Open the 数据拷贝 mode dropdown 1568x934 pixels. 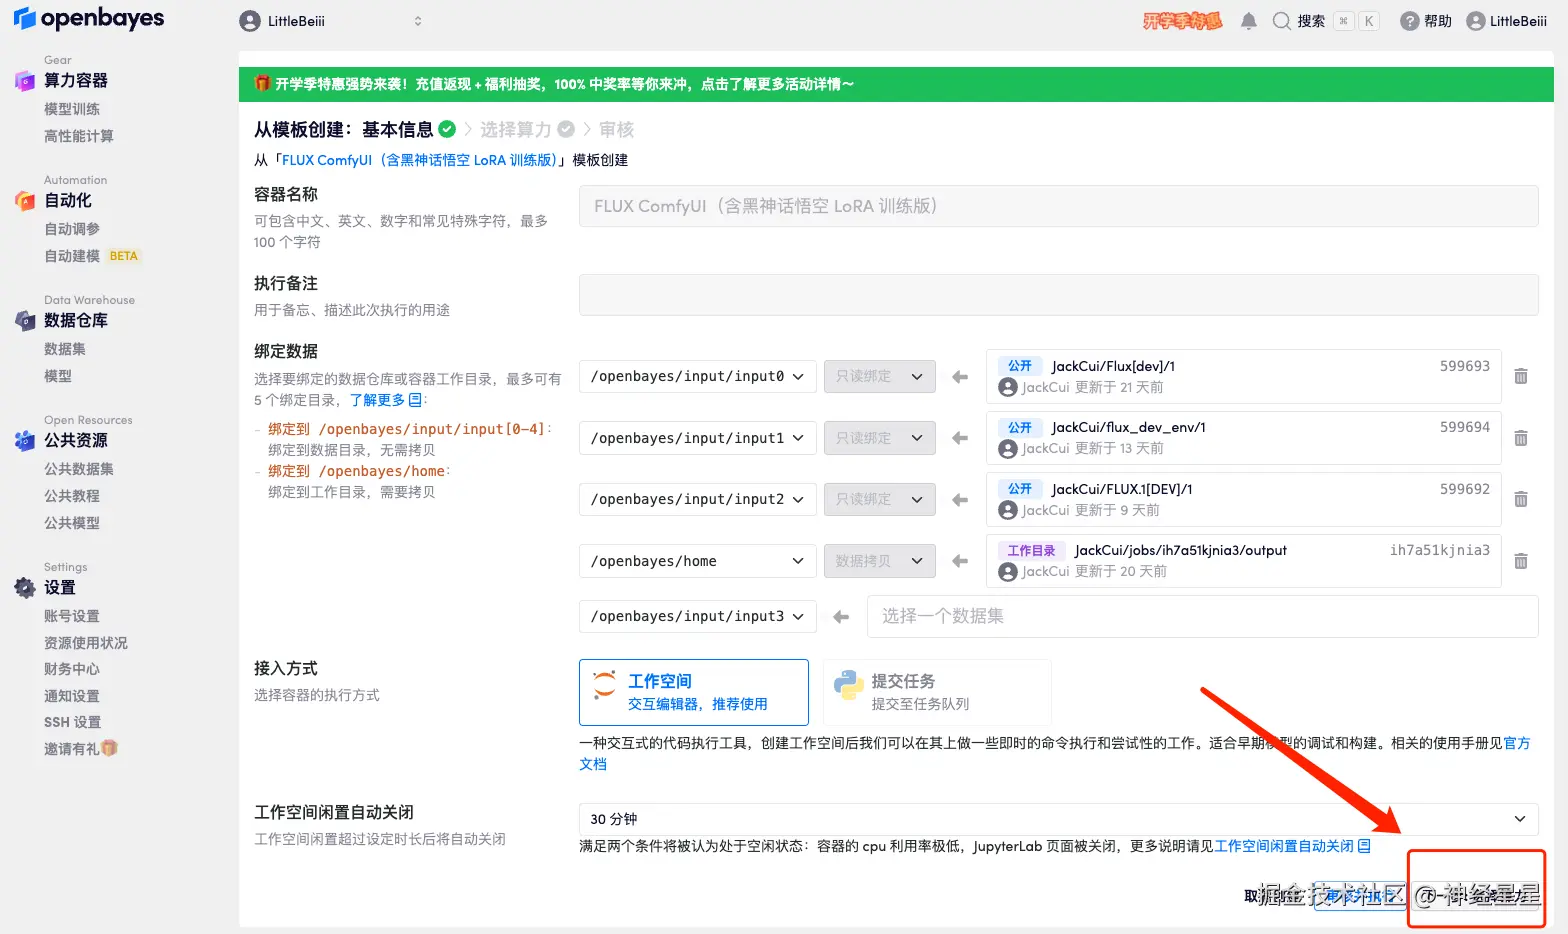(880, 561)
